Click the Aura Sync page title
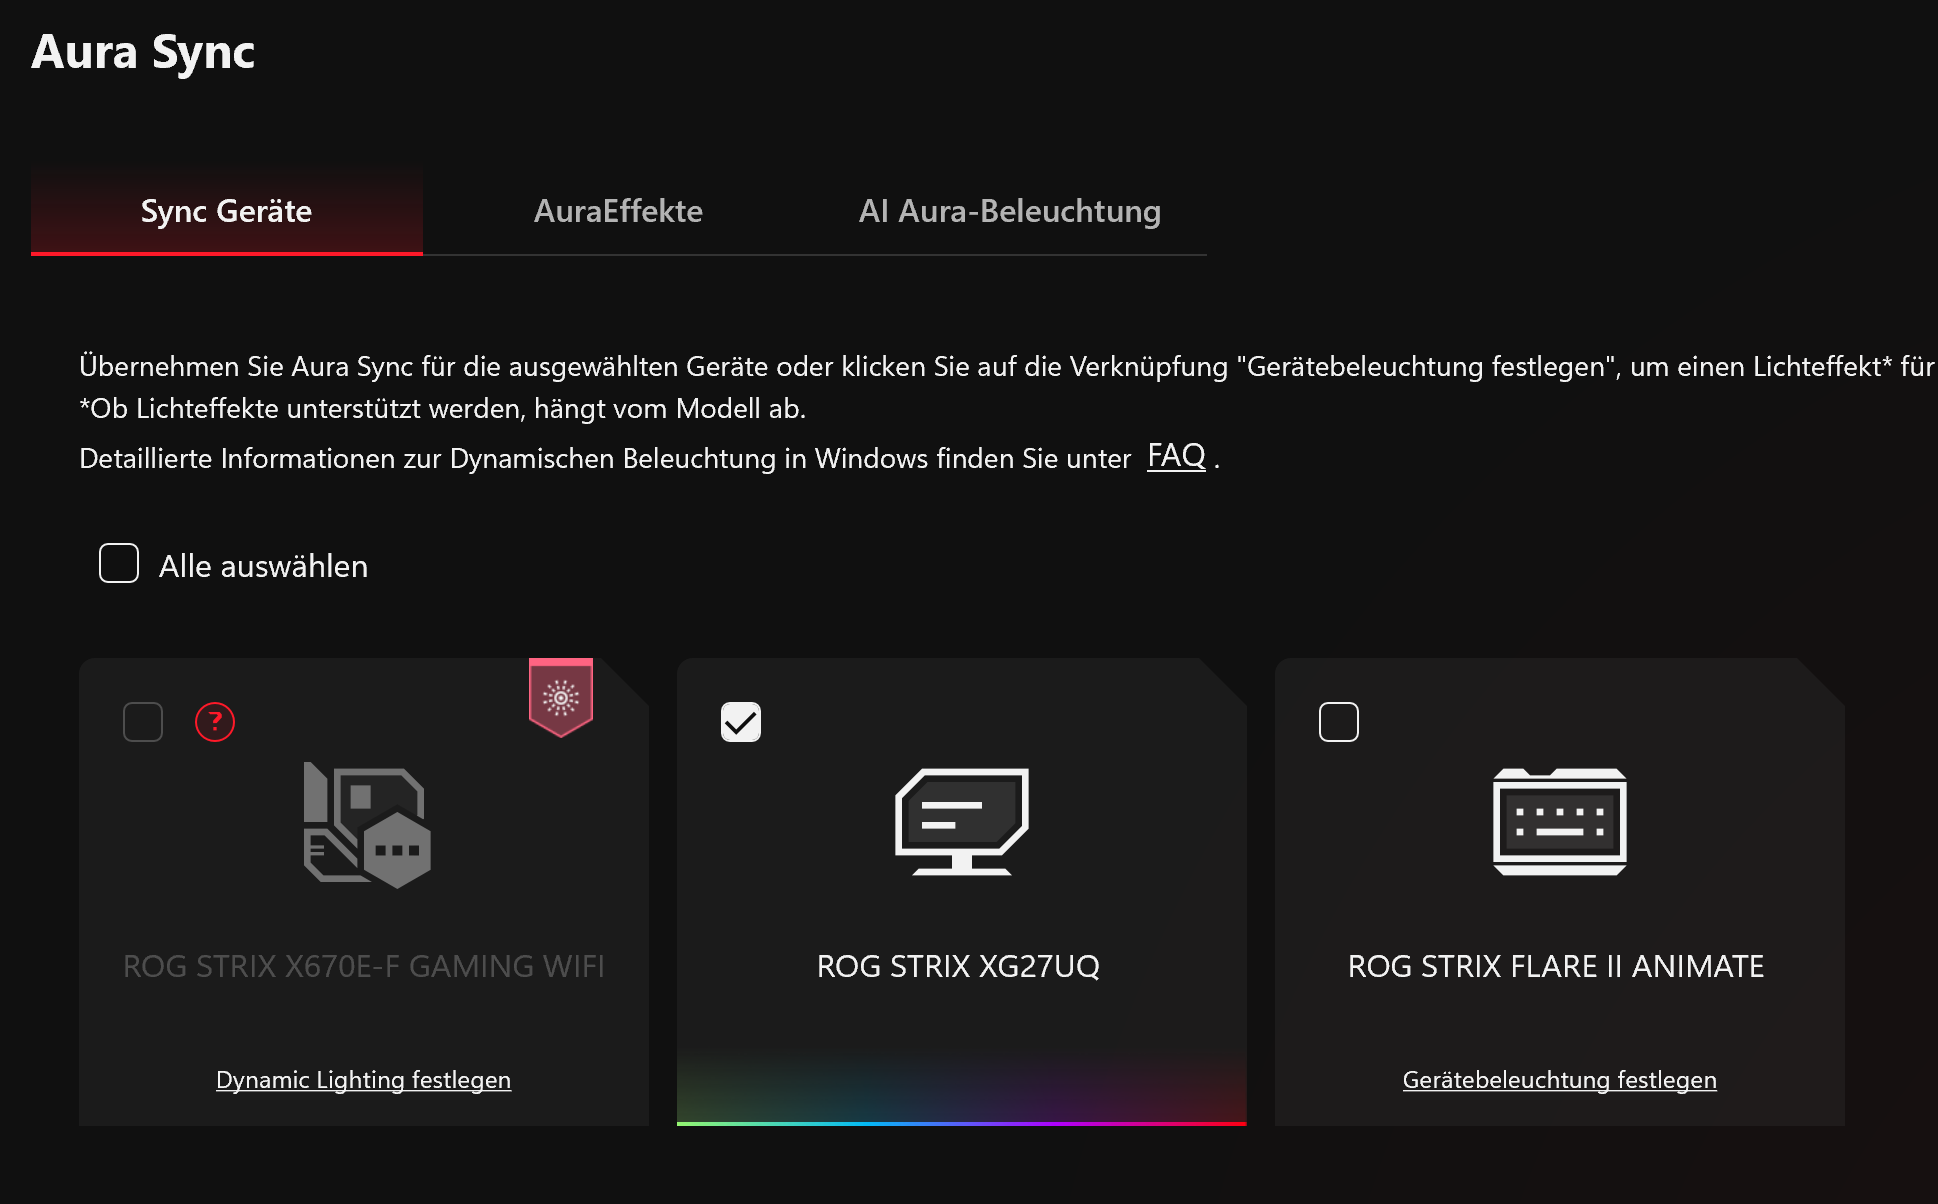1938x1204 pixels. pos(143,52)
